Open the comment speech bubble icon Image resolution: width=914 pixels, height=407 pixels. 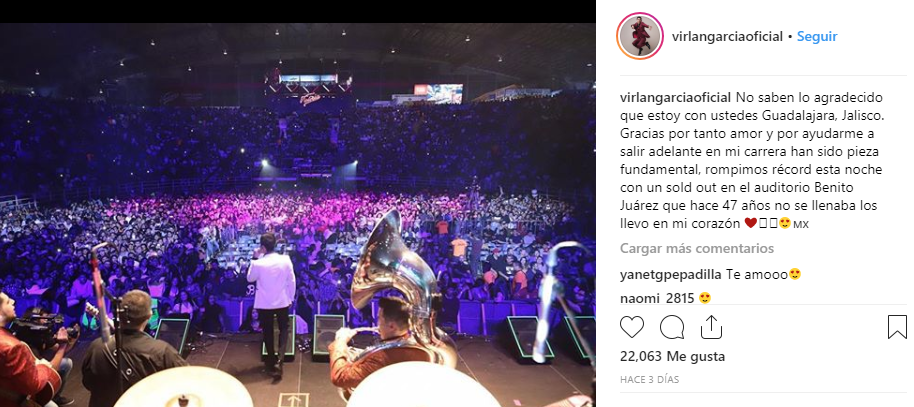[672, 327]
